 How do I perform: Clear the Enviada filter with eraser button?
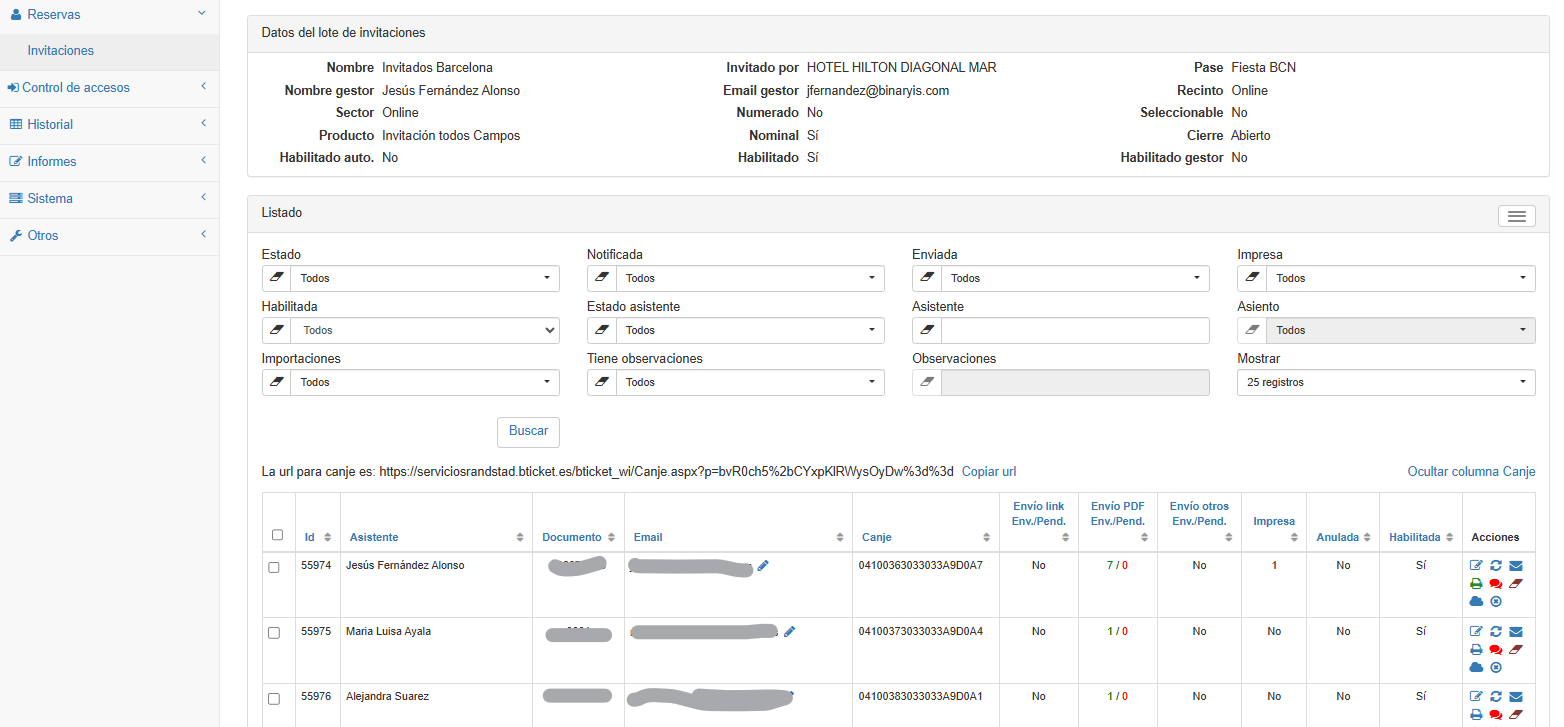[927, 278]
